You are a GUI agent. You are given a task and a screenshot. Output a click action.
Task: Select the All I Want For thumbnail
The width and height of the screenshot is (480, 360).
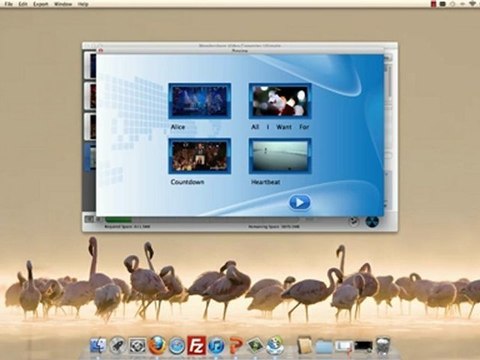(280, 101)
